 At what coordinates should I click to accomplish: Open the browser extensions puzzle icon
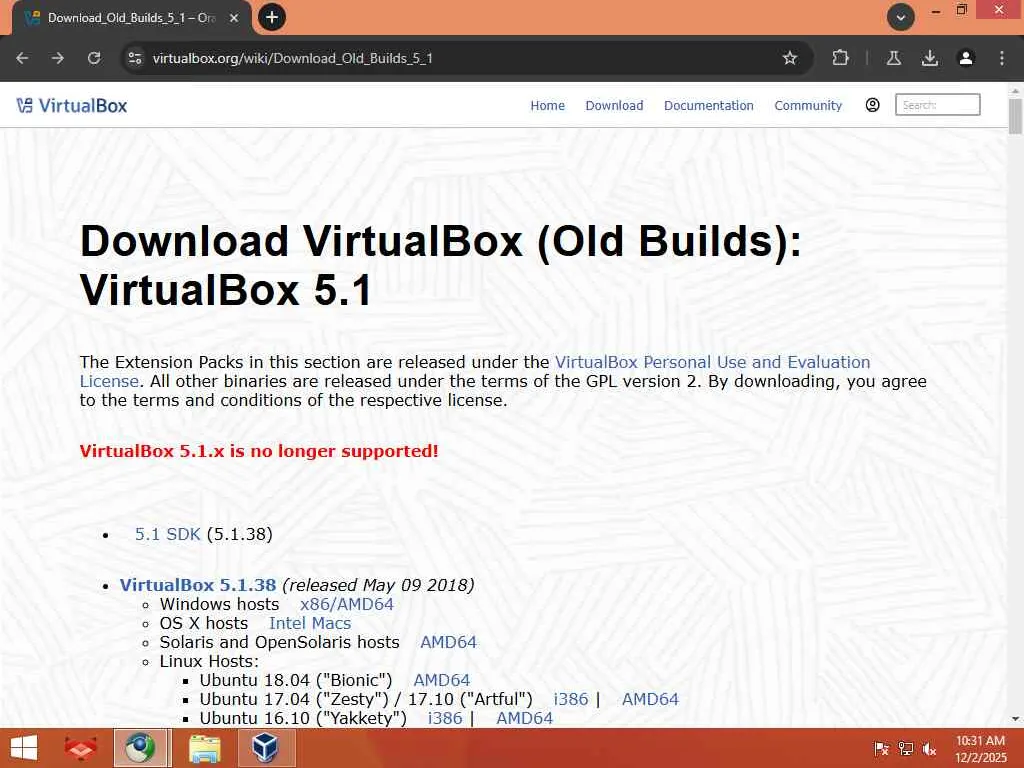[x=840, y=58]
